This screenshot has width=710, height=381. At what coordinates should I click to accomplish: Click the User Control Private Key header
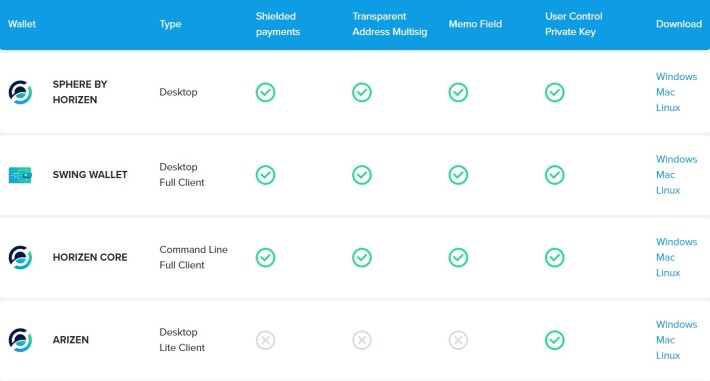pyautogui.click(x=573, y=24)
